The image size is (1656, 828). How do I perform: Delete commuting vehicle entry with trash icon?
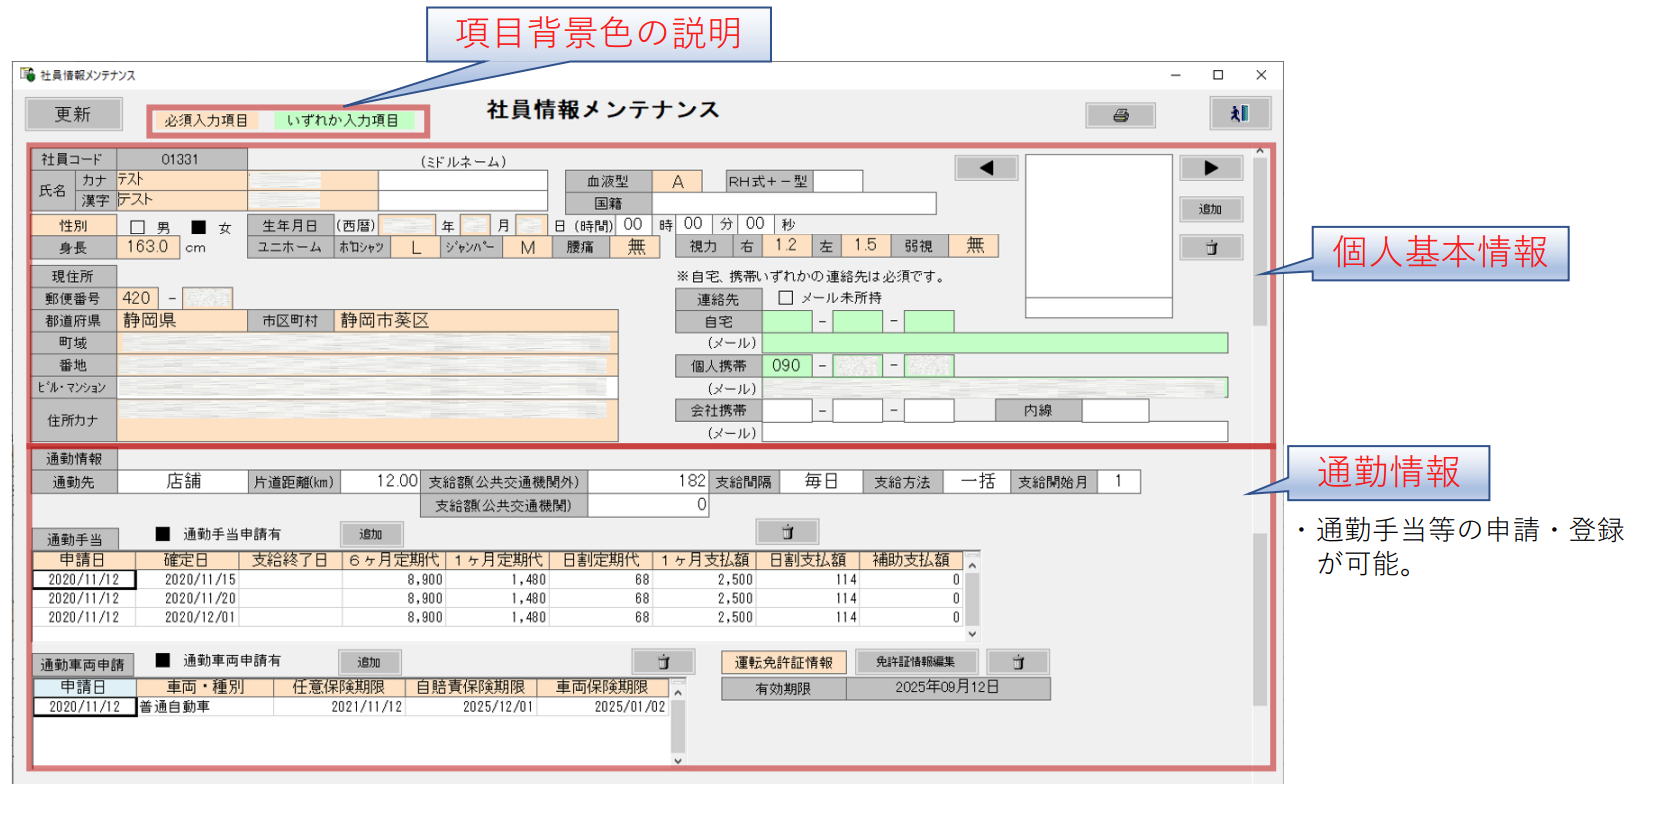[x=663, y=662]
